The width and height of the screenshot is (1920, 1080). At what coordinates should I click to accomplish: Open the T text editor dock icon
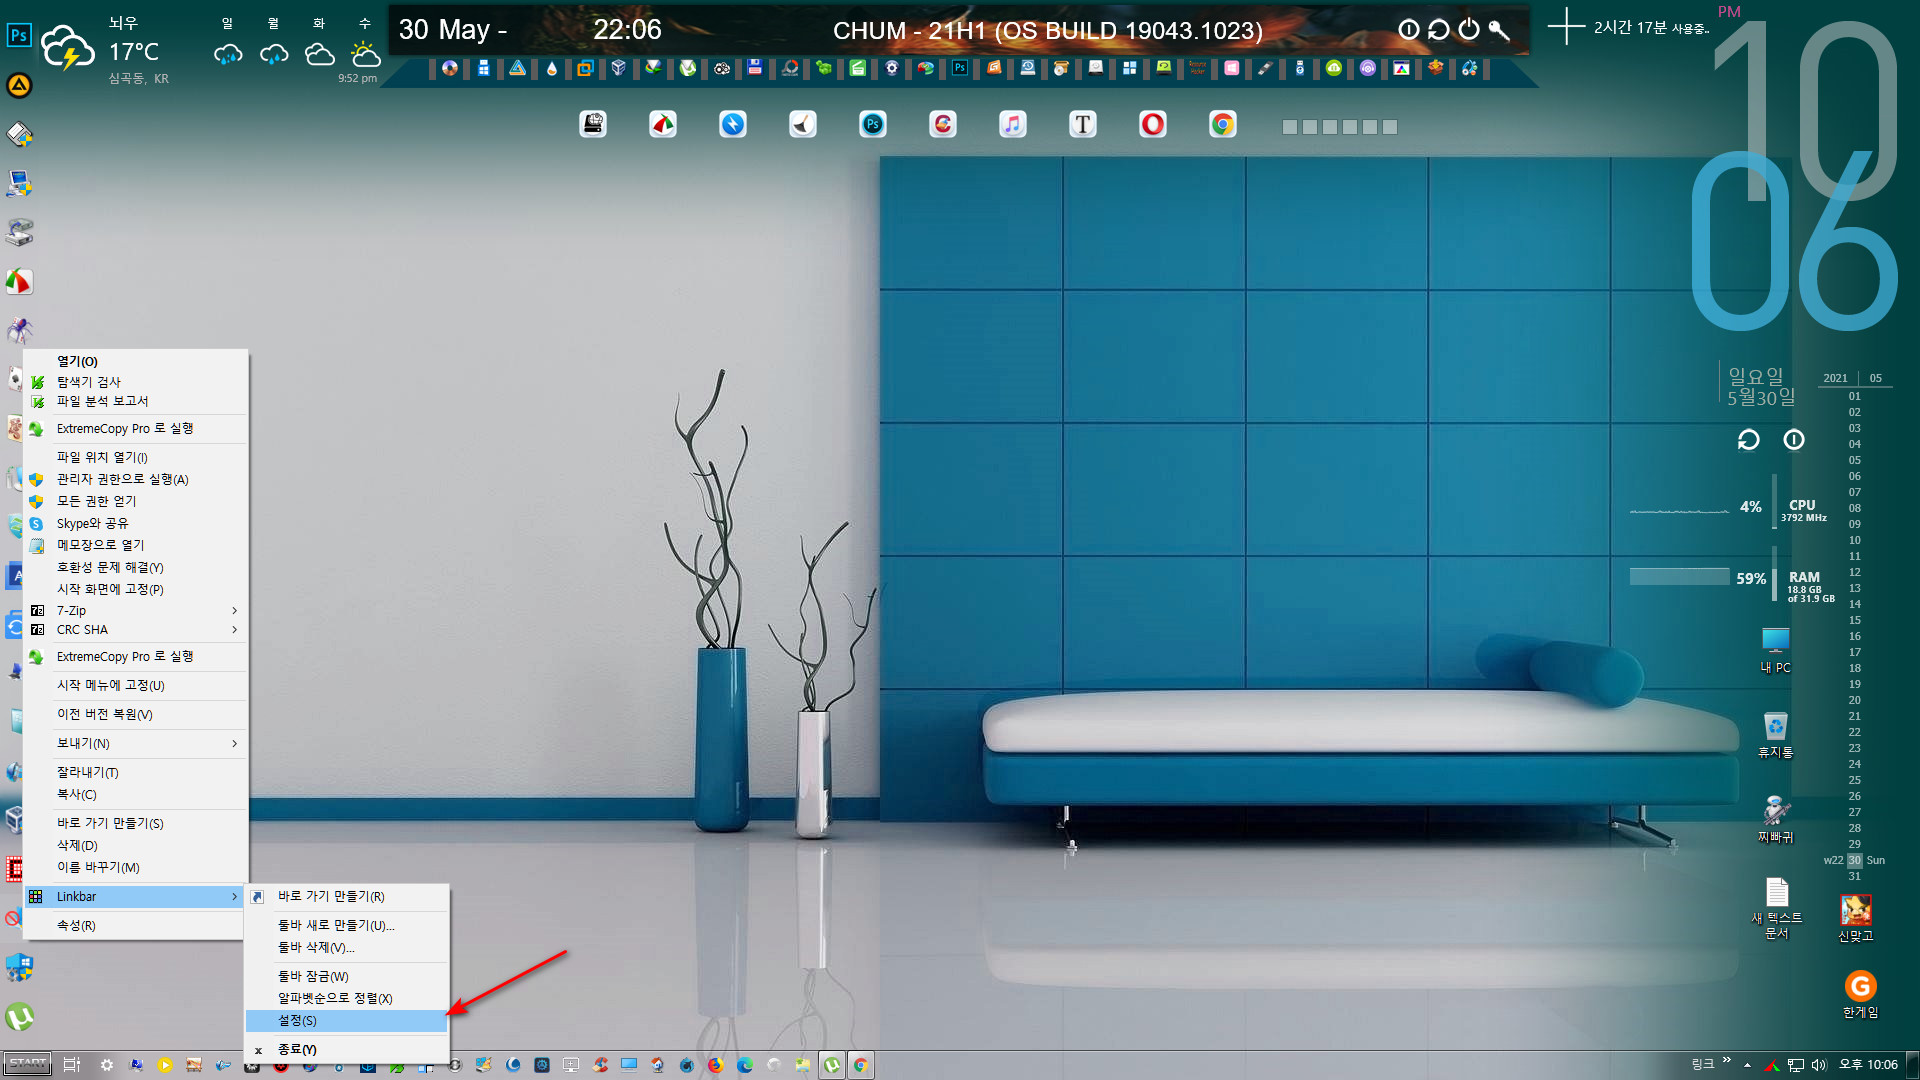coord(1083,124)
